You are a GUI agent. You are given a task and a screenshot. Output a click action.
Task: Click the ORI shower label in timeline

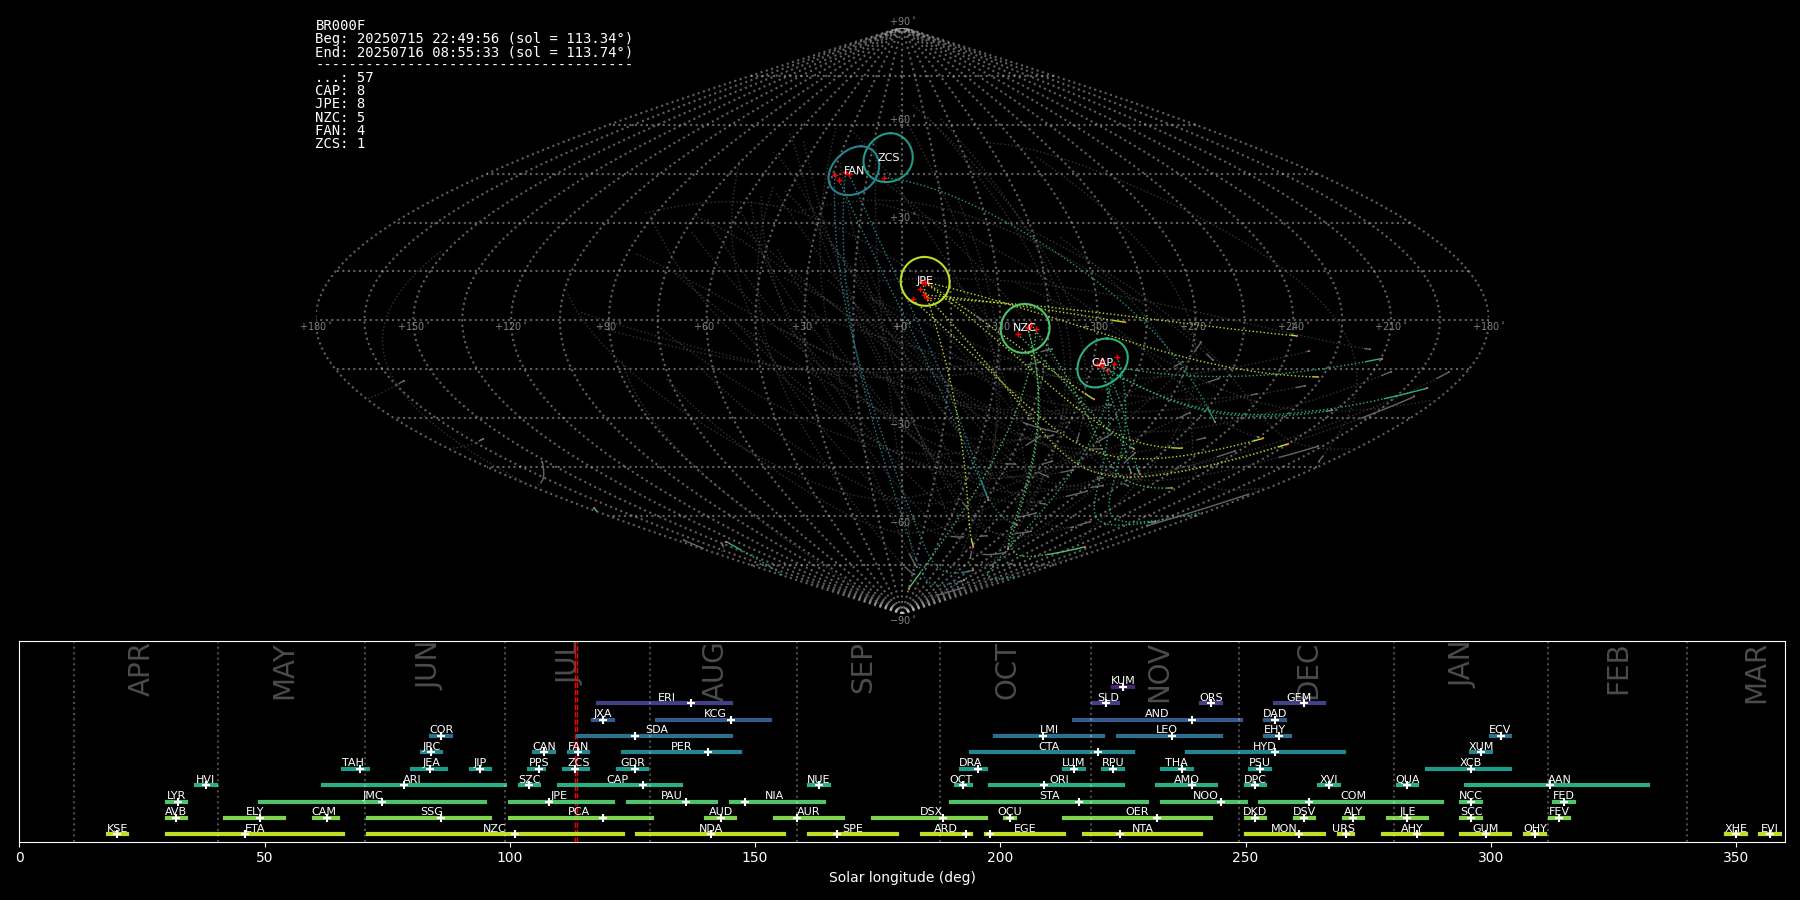(x=1059, y=780)
